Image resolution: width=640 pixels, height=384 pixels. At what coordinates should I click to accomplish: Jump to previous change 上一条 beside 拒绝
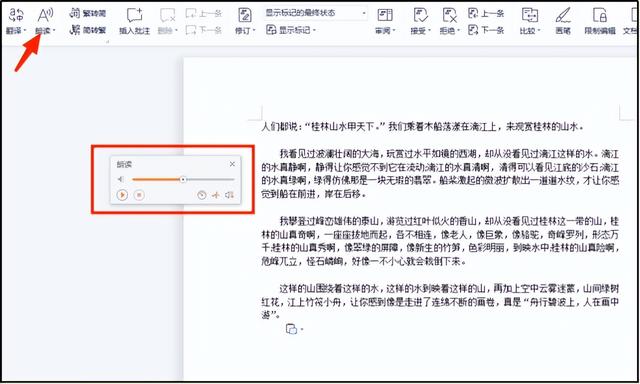pos(486,13)
